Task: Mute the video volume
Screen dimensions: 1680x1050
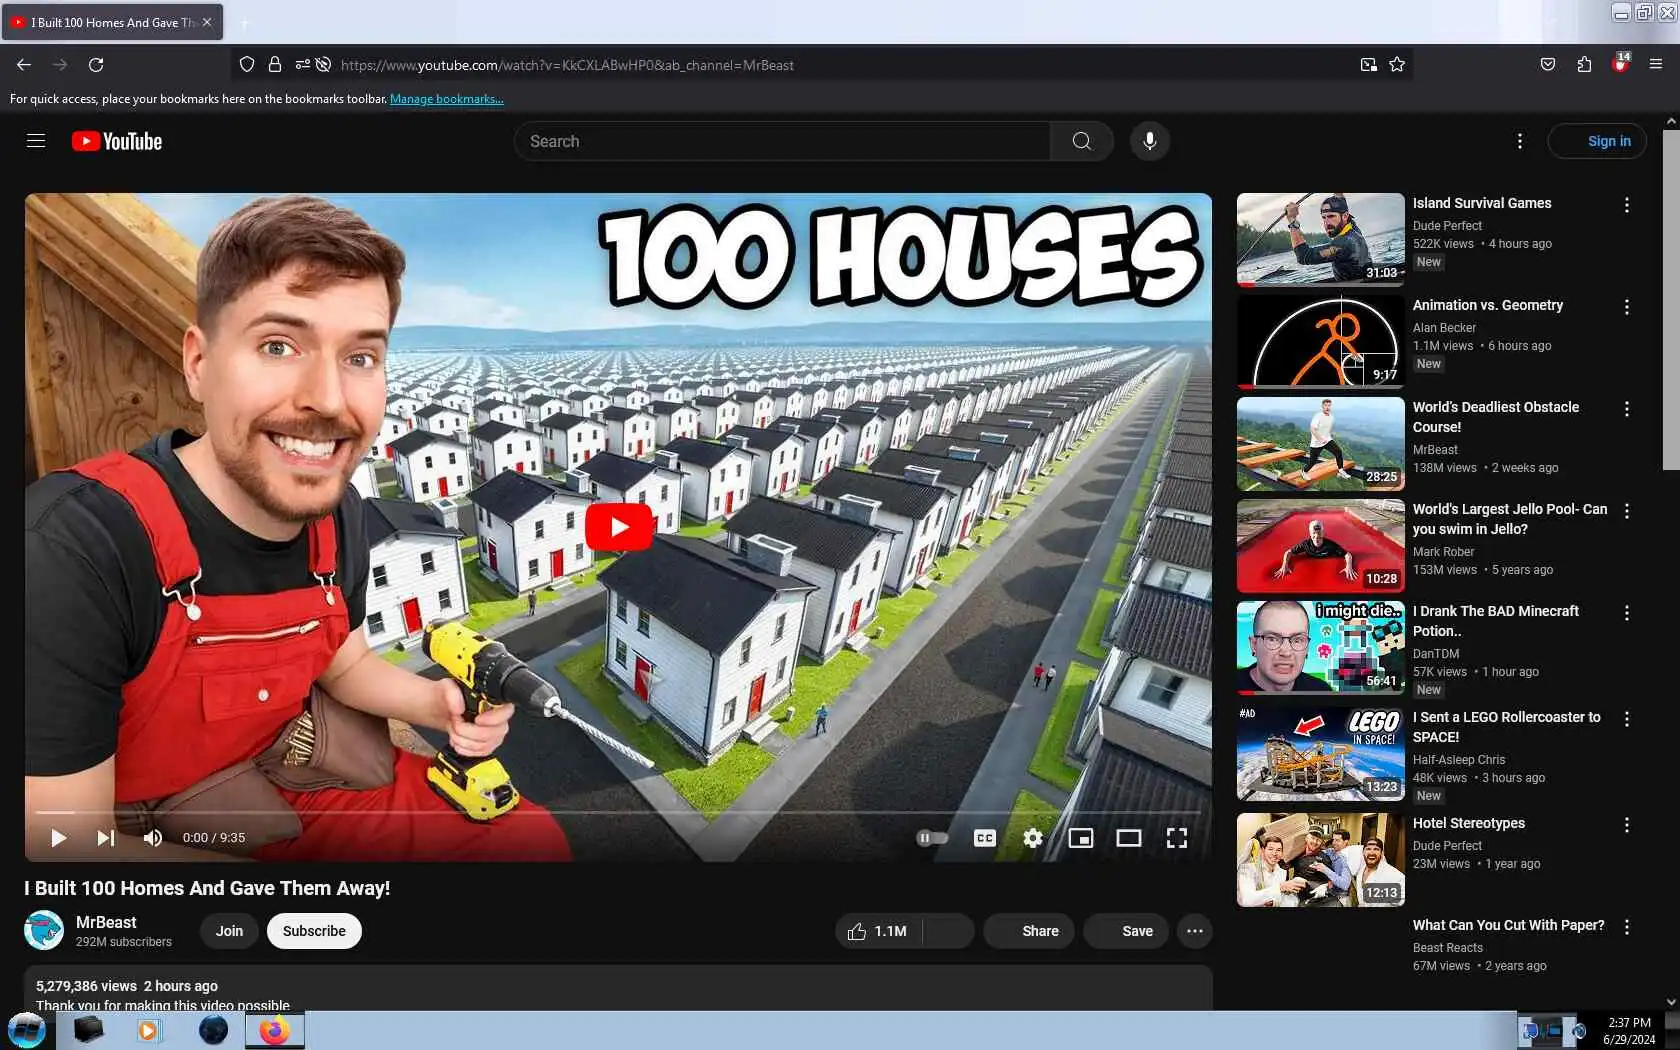Action: point(152,838)
